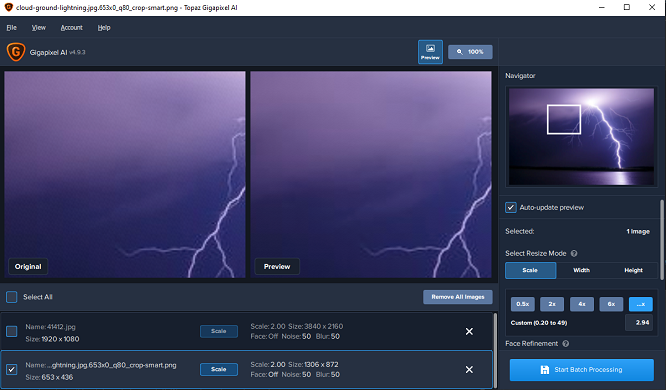Check the Select All checkbox
The height and width of the screenshot is (390, 666).
pyautogui.click(x=11, y=297)
